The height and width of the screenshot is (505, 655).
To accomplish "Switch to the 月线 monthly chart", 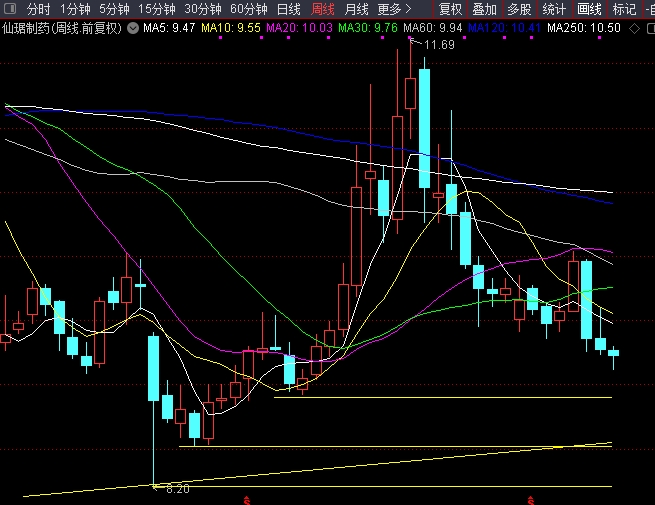I will 356,9.
